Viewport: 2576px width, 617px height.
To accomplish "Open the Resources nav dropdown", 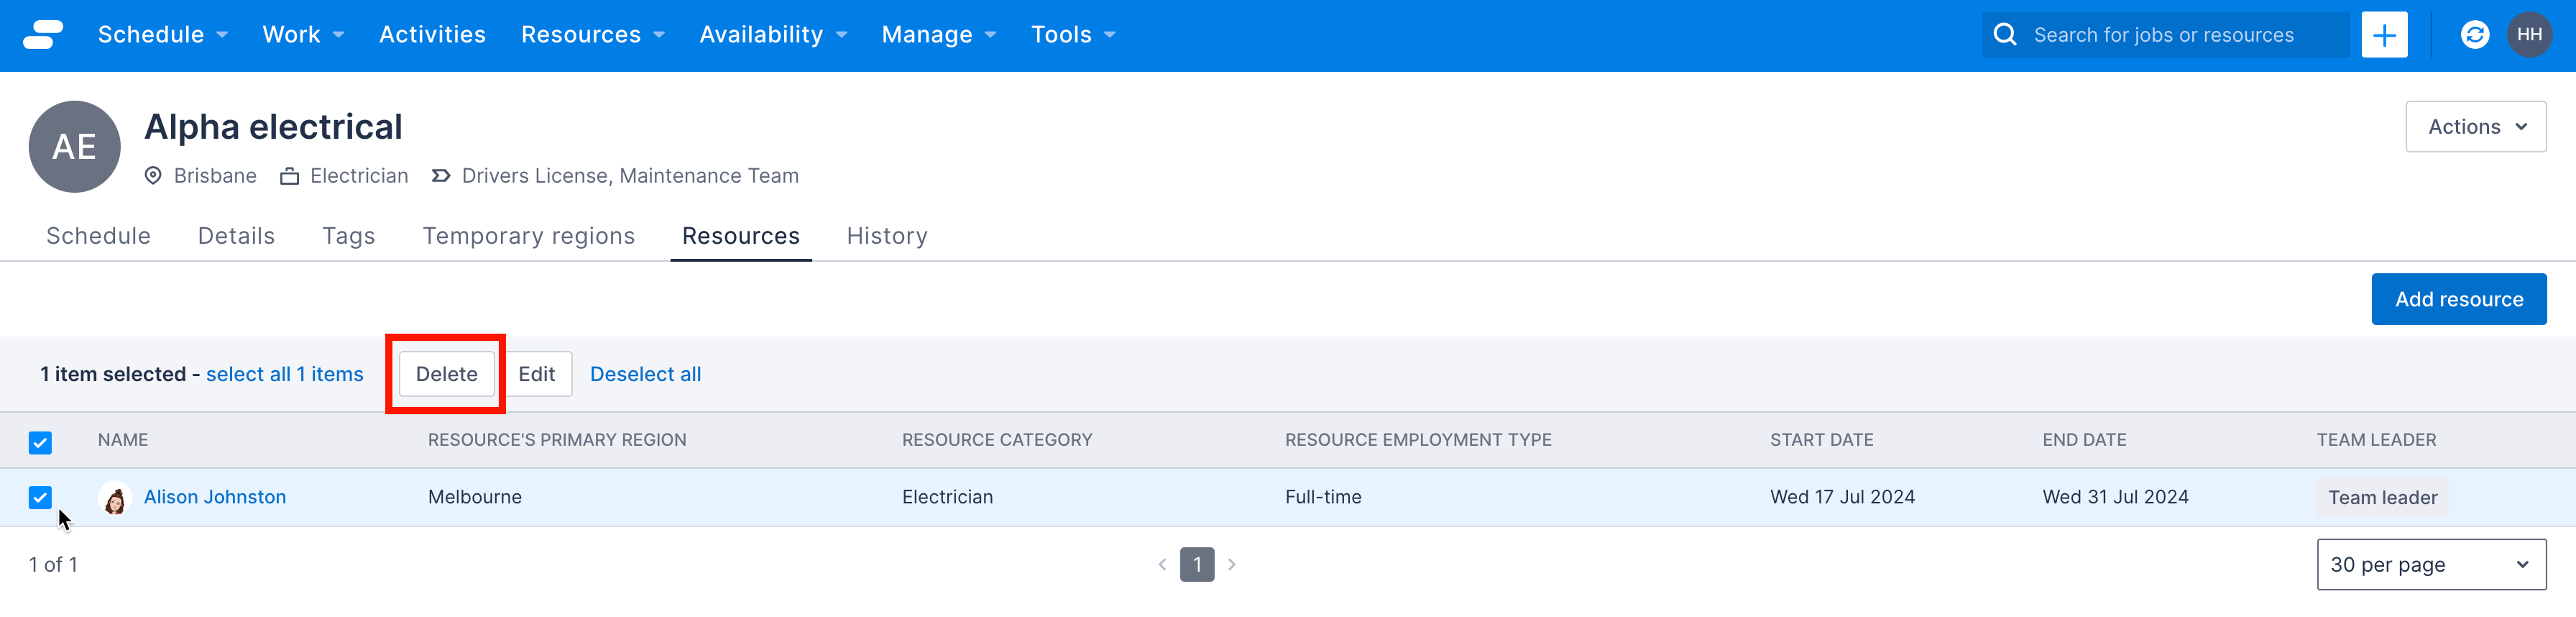I will [593, 35].
